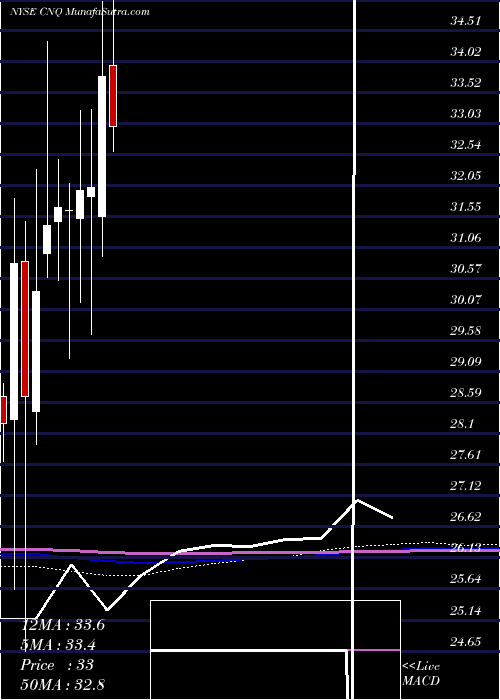
Task: Click price axis value 26.62
Action: coord(465,517)
